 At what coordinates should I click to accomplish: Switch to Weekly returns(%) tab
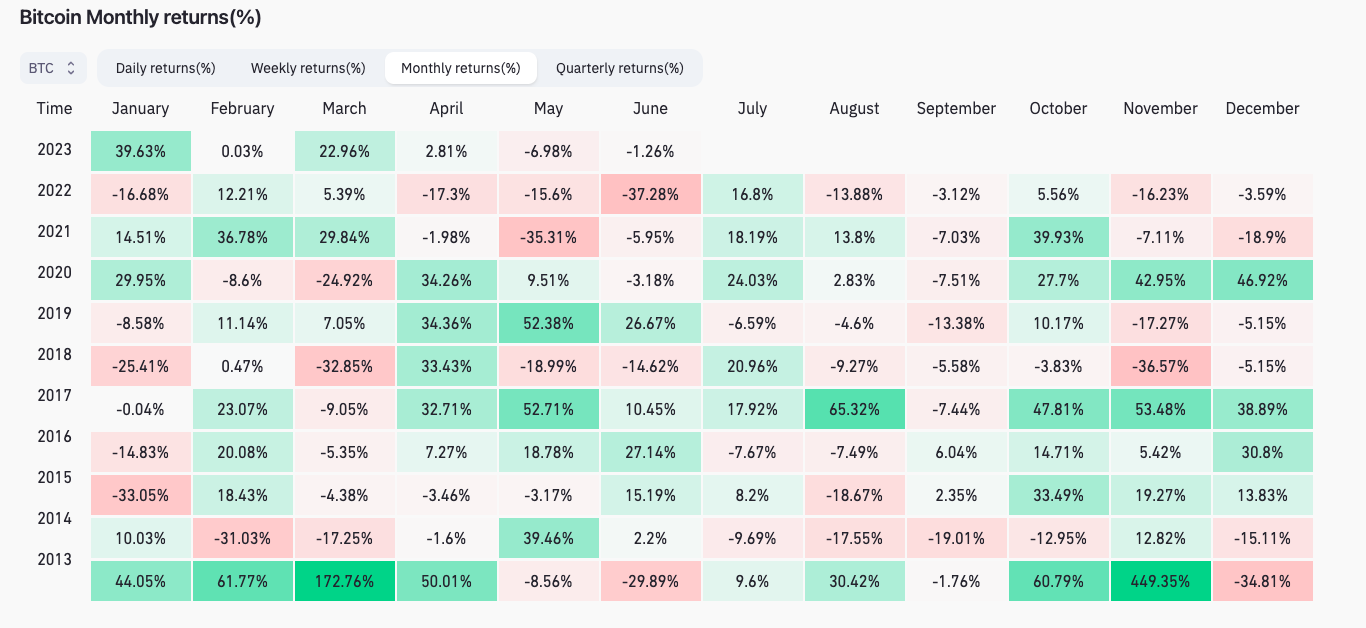pyautogui.click(x=308, y=68)
